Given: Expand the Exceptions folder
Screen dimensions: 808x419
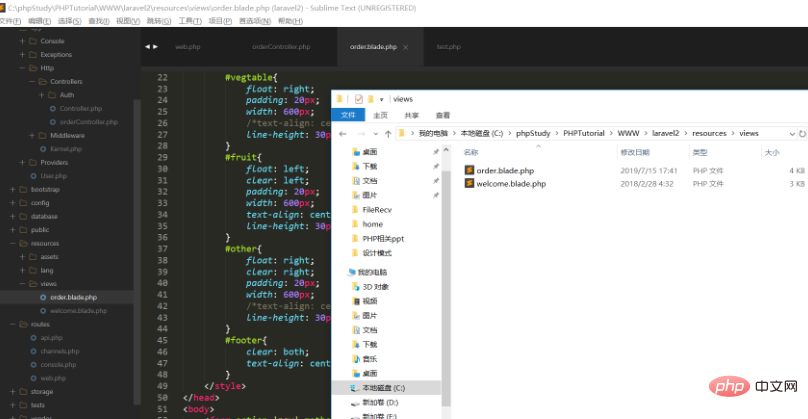Looking at the screenshot, I should [22, 55].
